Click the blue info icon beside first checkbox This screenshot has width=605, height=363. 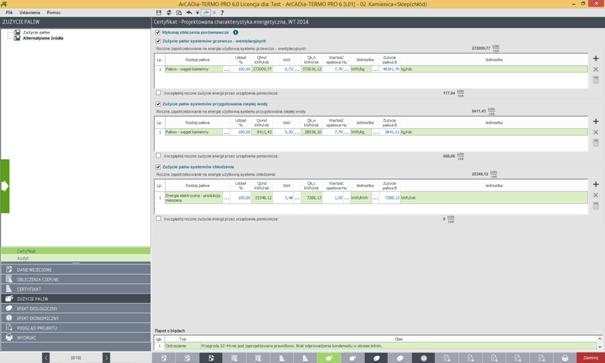[235, 32]
